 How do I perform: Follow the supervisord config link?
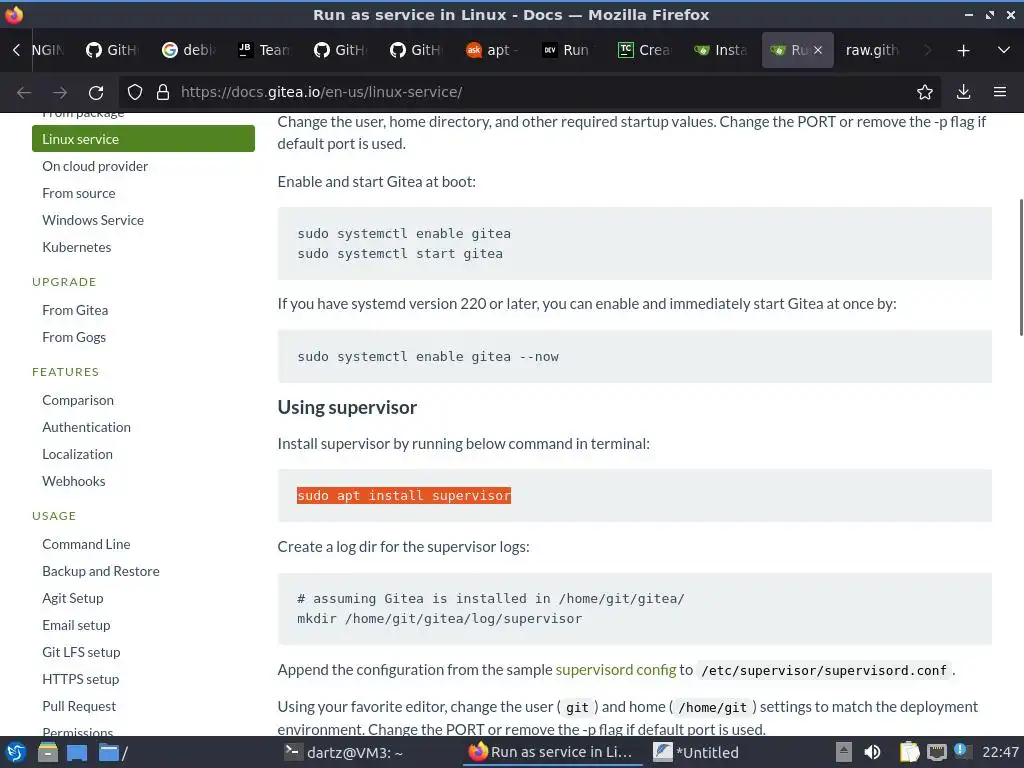pyautogui.click(x=616, y=669)
